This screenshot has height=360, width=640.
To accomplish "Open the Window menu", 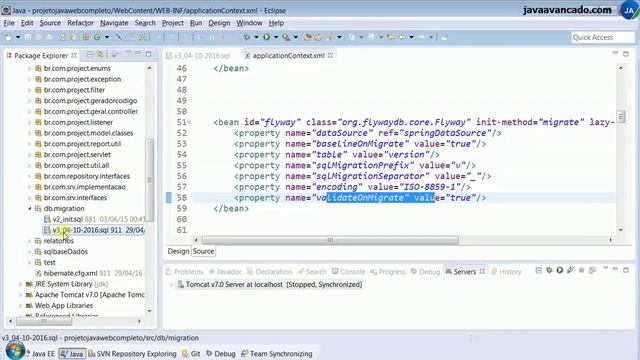I will coord(249,23).
